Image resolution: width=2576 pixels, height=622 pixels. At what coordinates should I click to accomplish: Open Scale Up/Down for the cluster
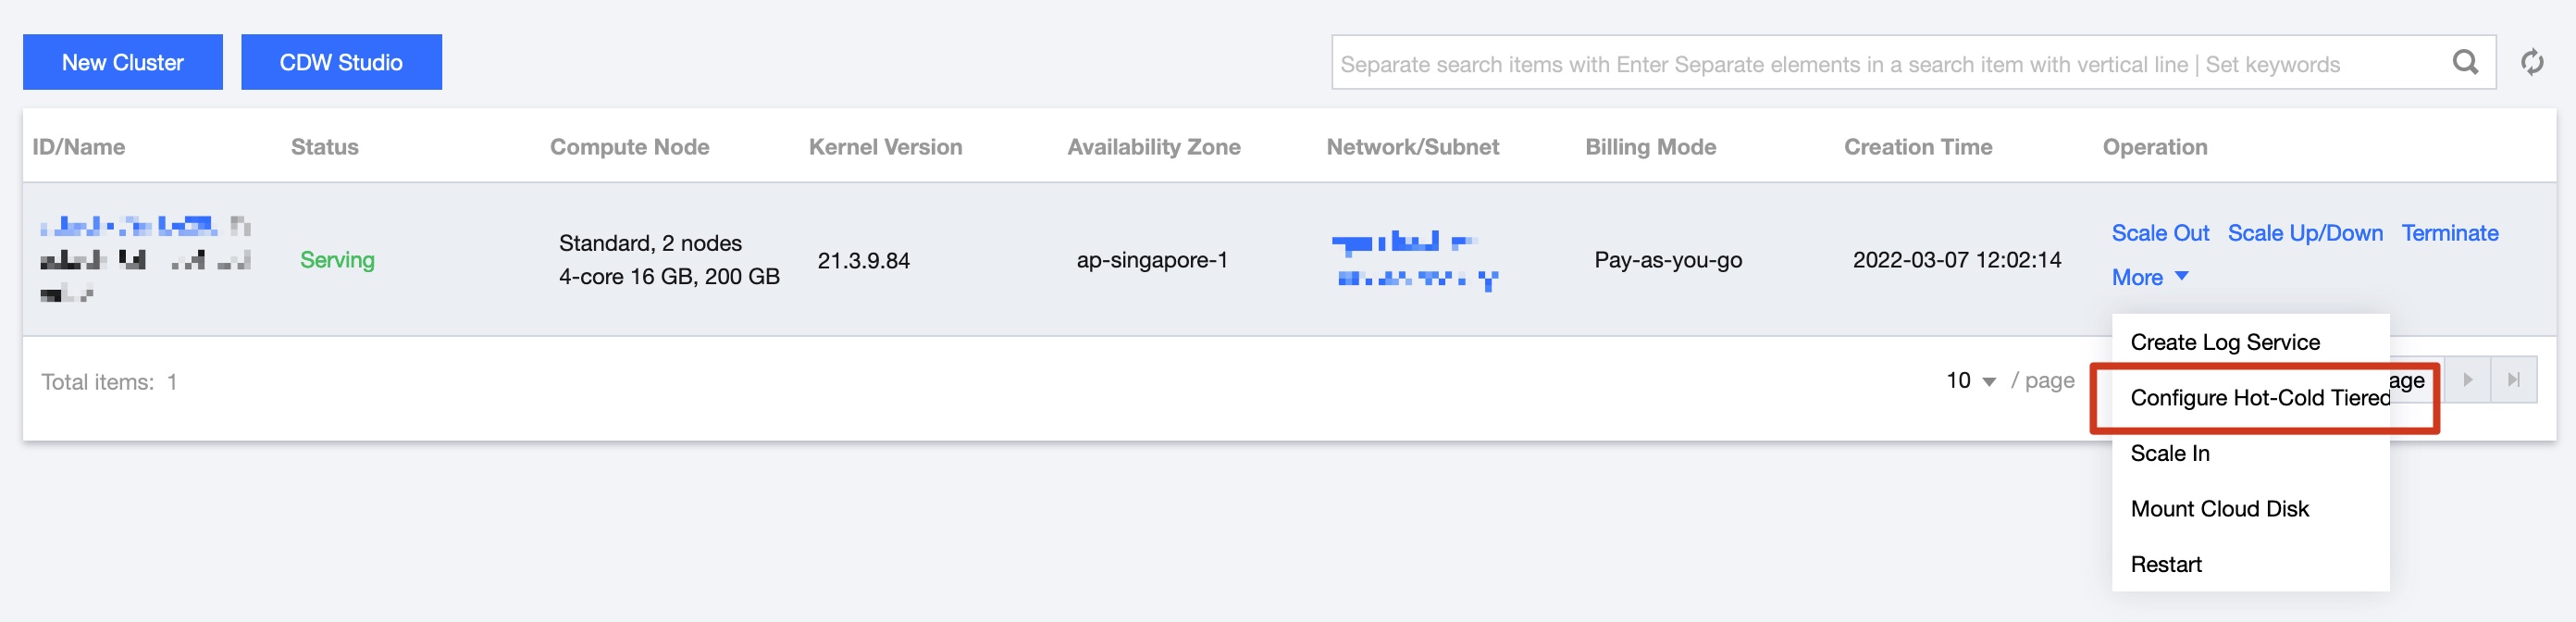pos(2305,233)
